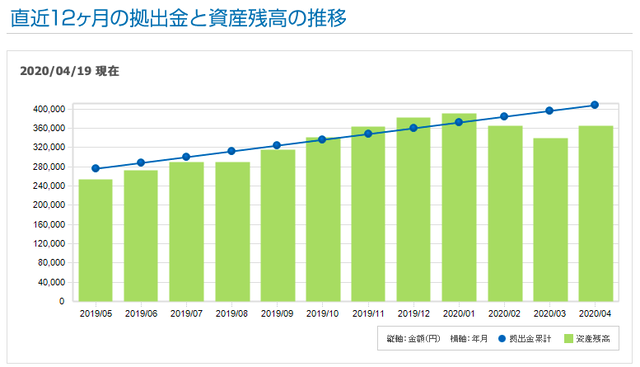Select the green 2019/11 asset balance bar
The height and width of the screenshot is (367, 640).
coord(368,214)
